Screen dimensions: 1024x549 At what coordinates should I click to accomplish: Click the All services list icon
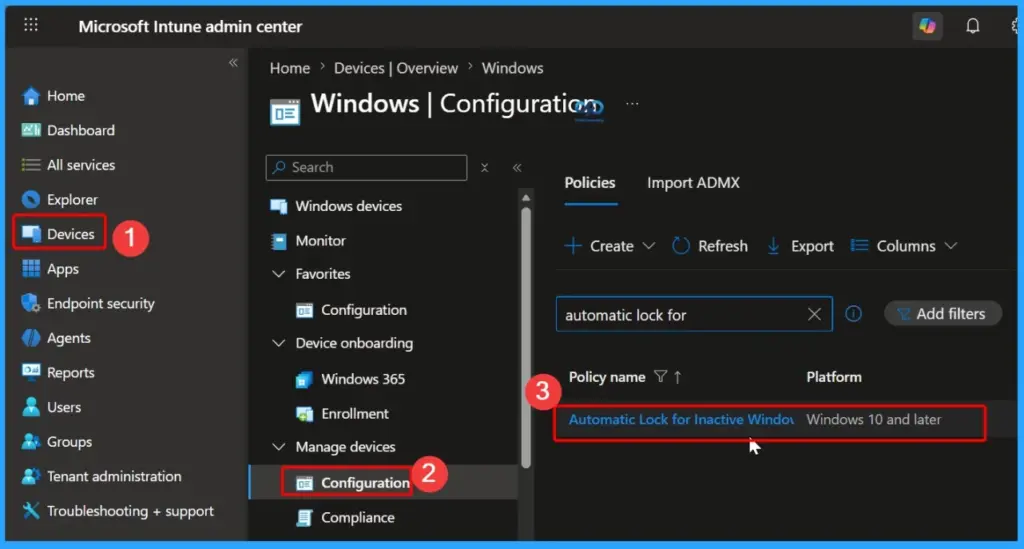pos(31,165)
